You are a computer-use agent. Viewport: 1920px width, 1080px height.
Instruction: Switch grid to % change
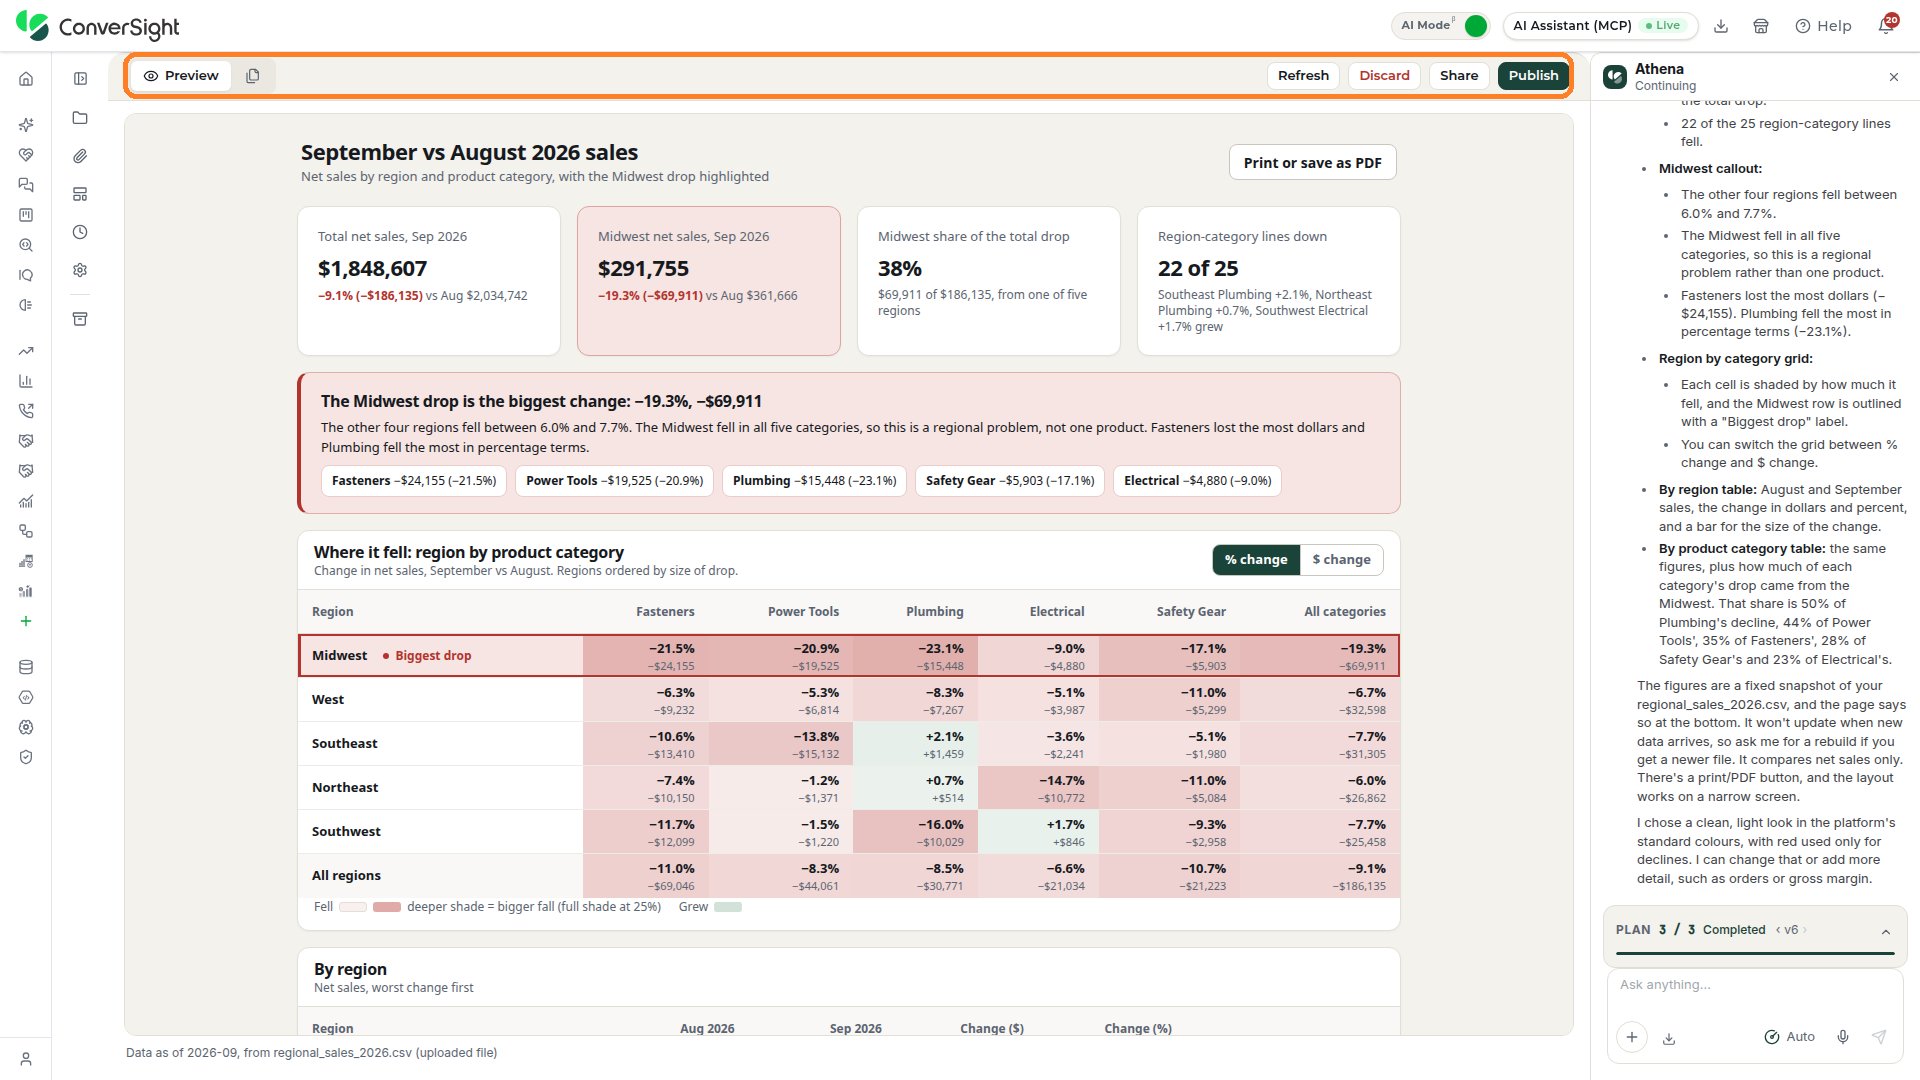click(1256, 560)
